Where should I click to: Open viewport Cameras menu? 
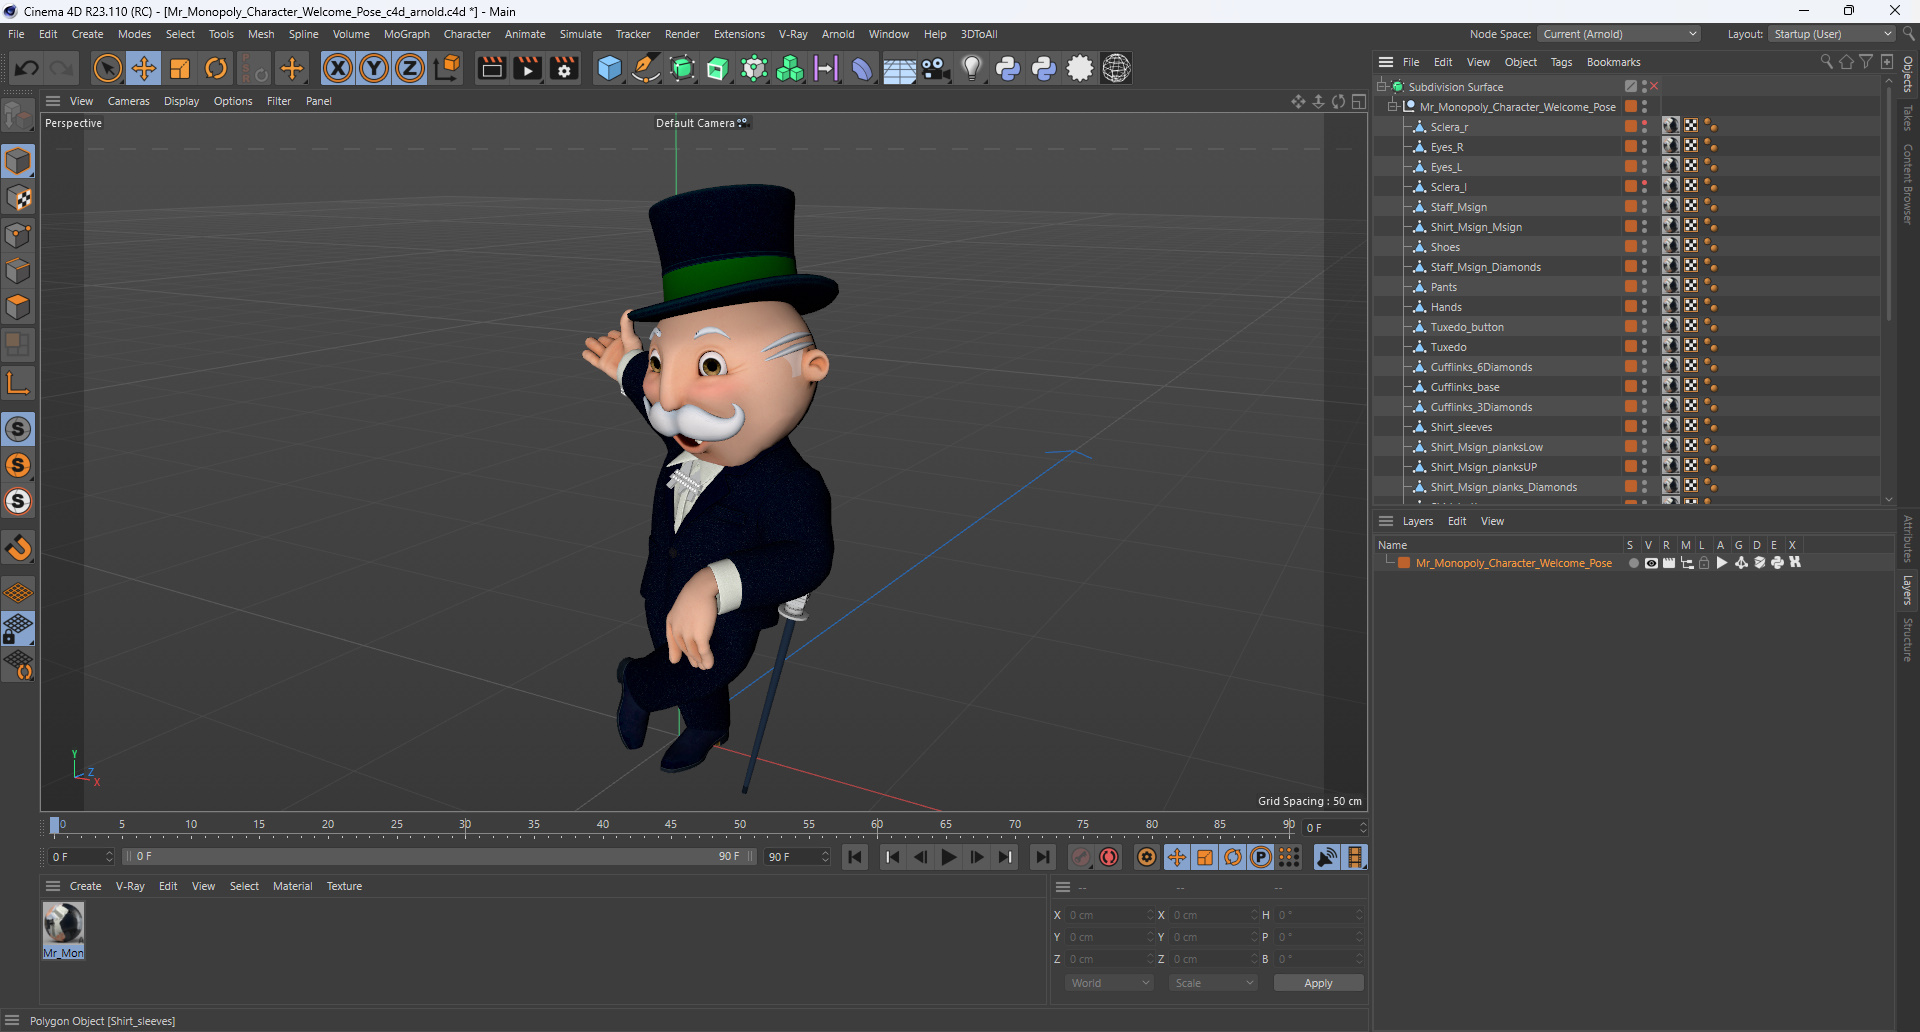click(128, 101)
